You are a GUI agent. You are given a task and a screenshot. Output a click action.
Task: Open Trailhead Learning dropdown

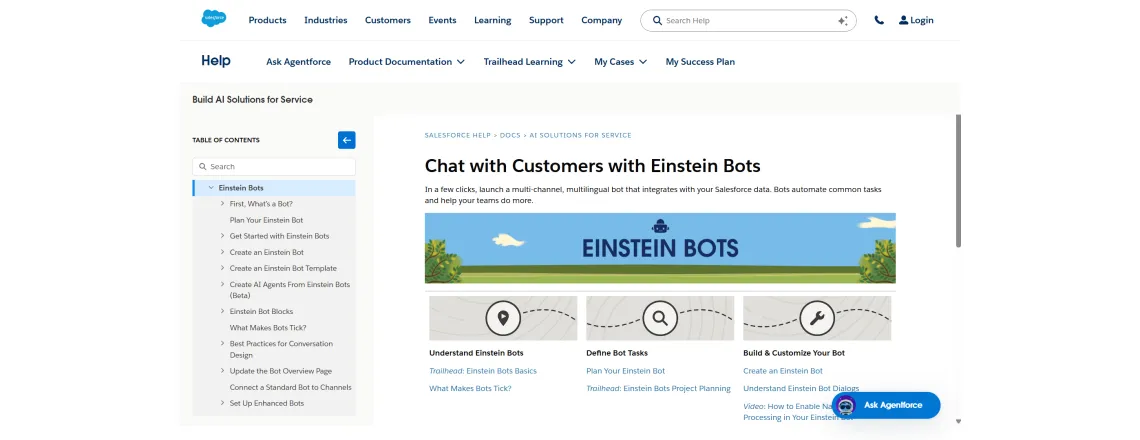(x=529, y=62)
